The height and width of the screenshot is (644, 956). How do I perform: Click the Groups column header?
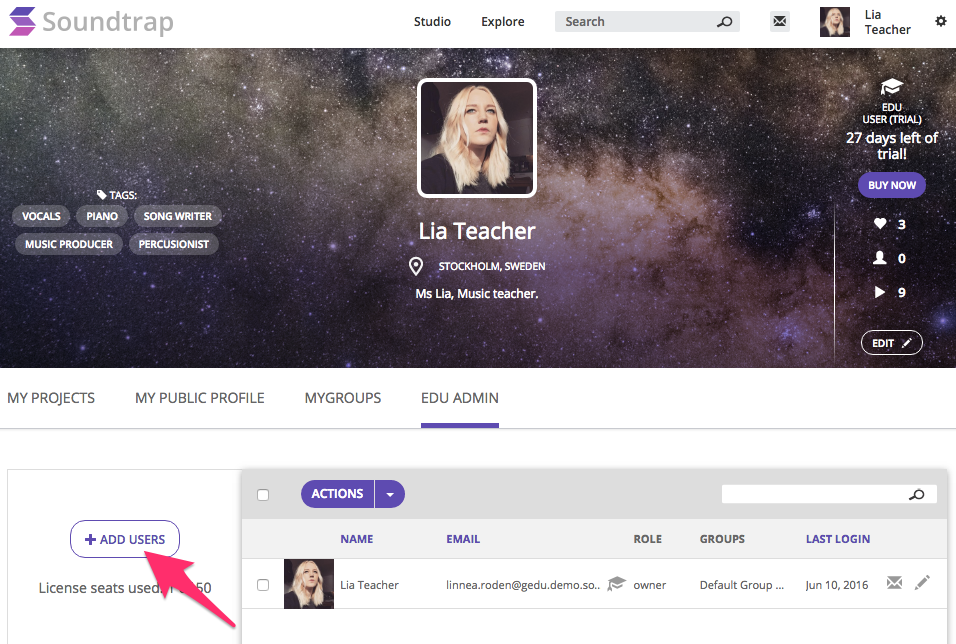722,539
